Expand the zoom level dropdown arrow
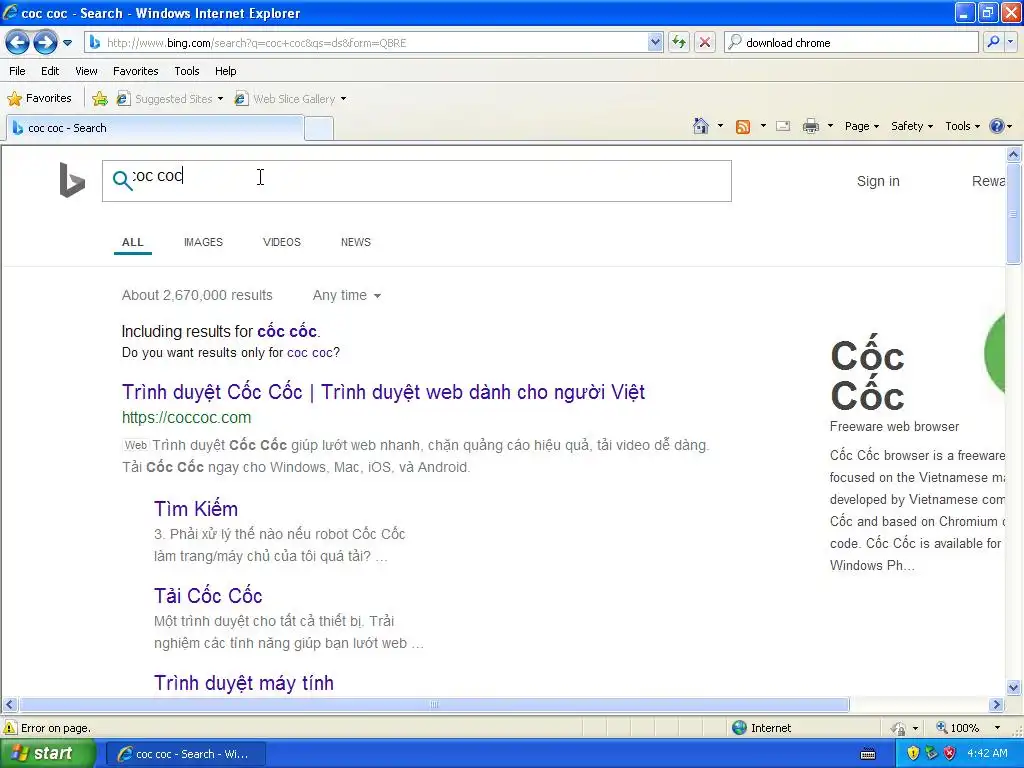The height and width of the screenshot is (768, 1024). (997, 728)
